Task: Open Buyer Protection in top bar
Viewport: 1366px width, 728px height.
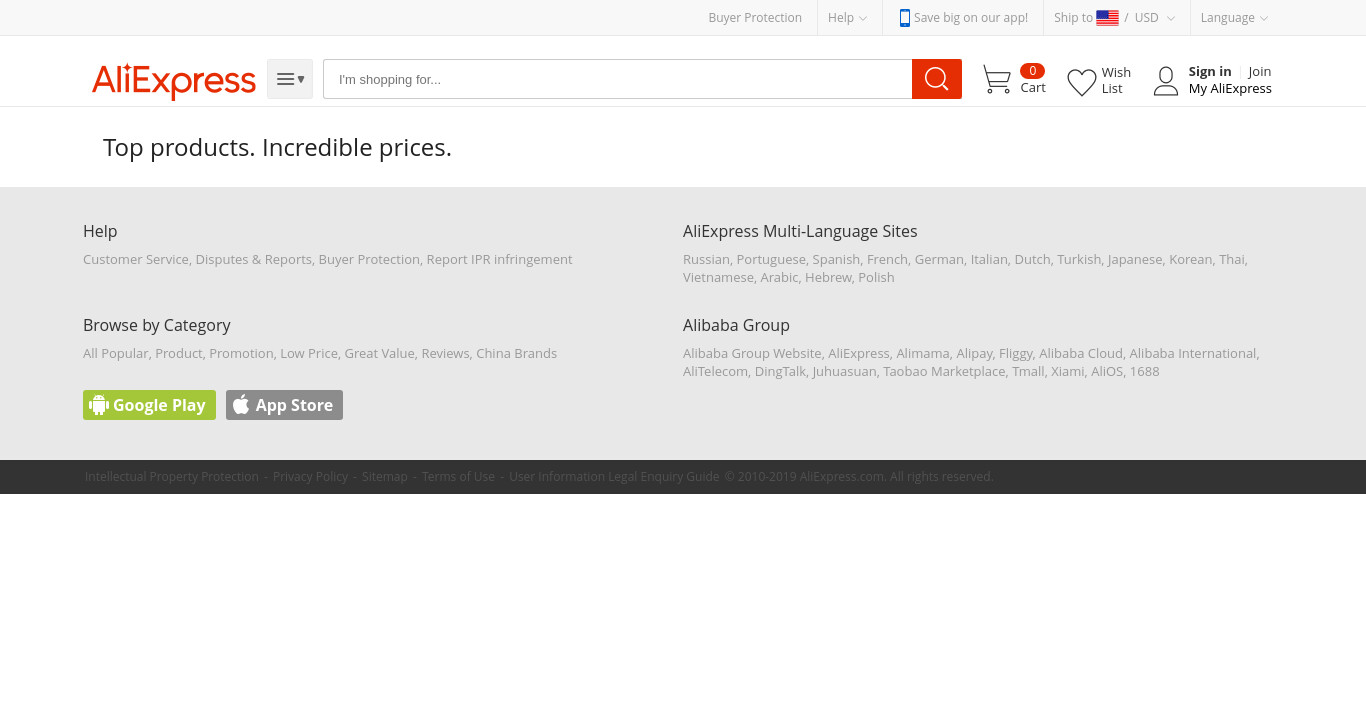Action: coord(755,18)
